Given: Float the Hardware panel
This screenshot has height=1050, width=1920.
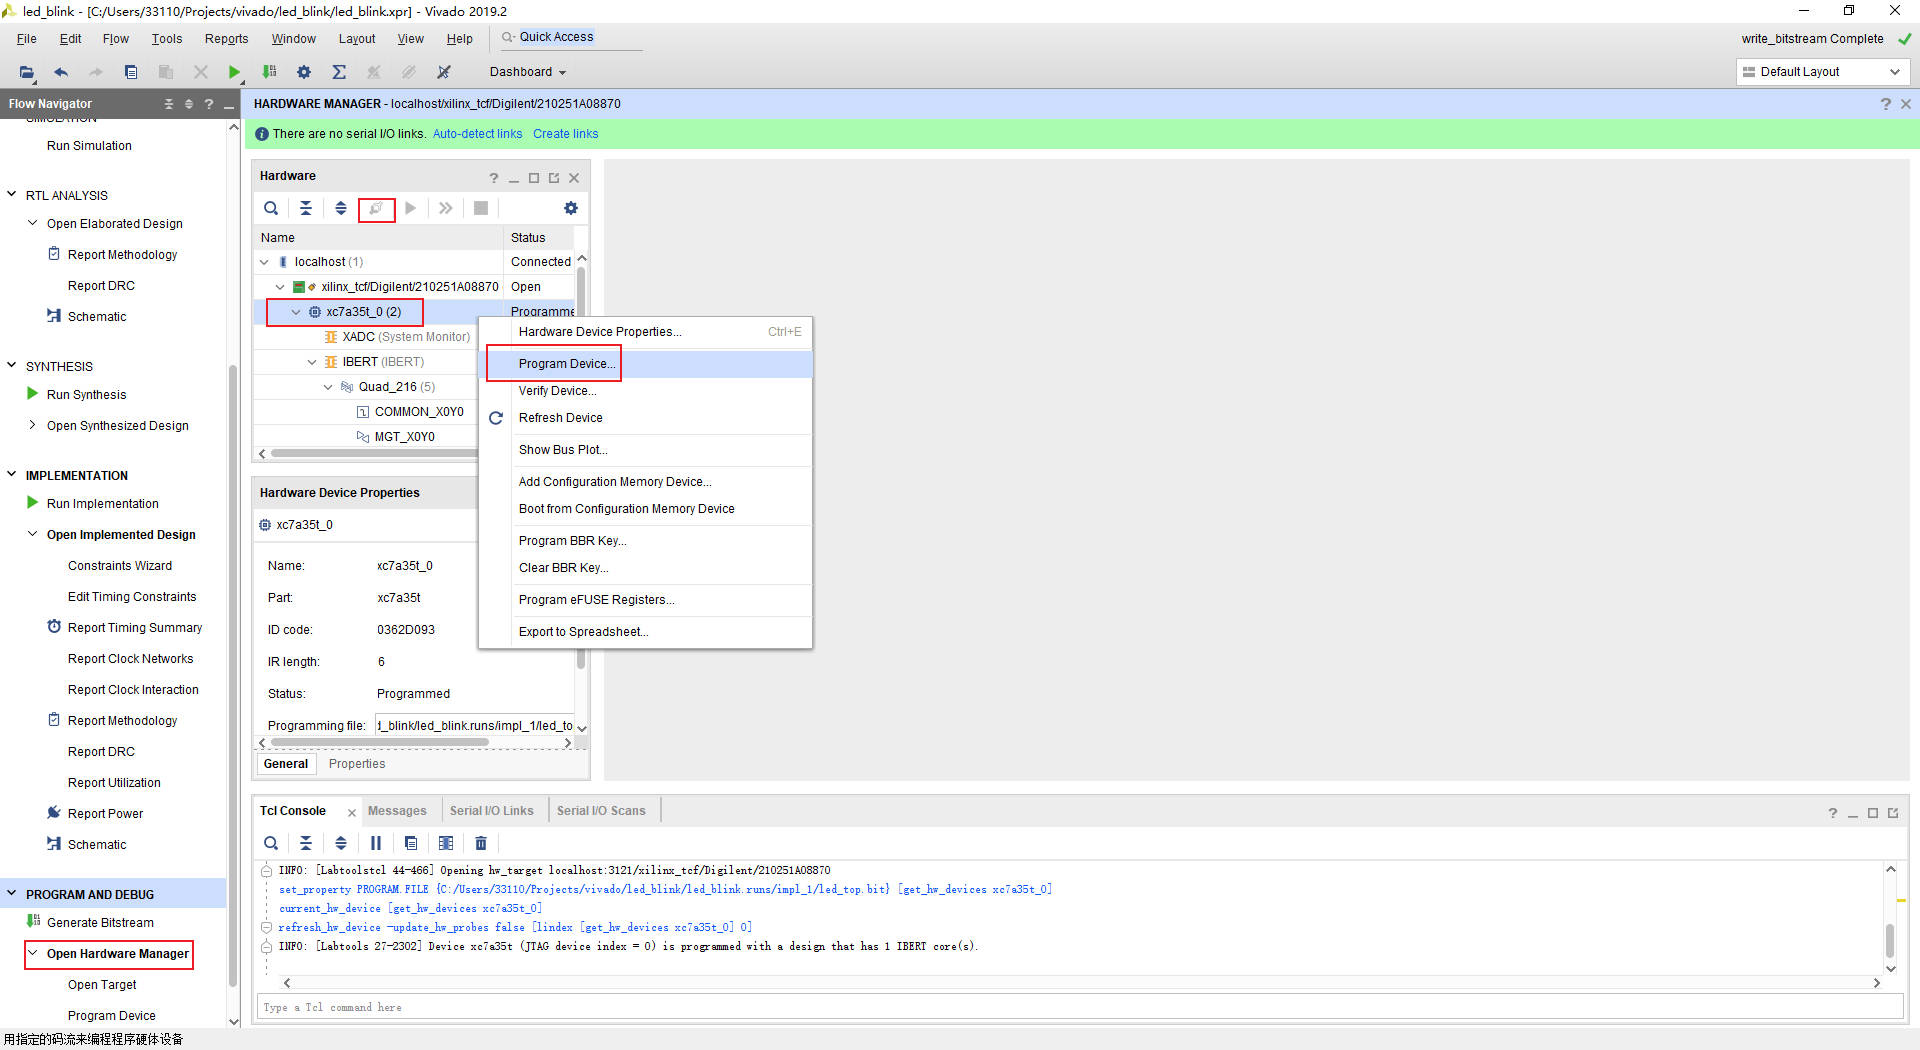Looking at the screenshot, I should click(554, 178).
